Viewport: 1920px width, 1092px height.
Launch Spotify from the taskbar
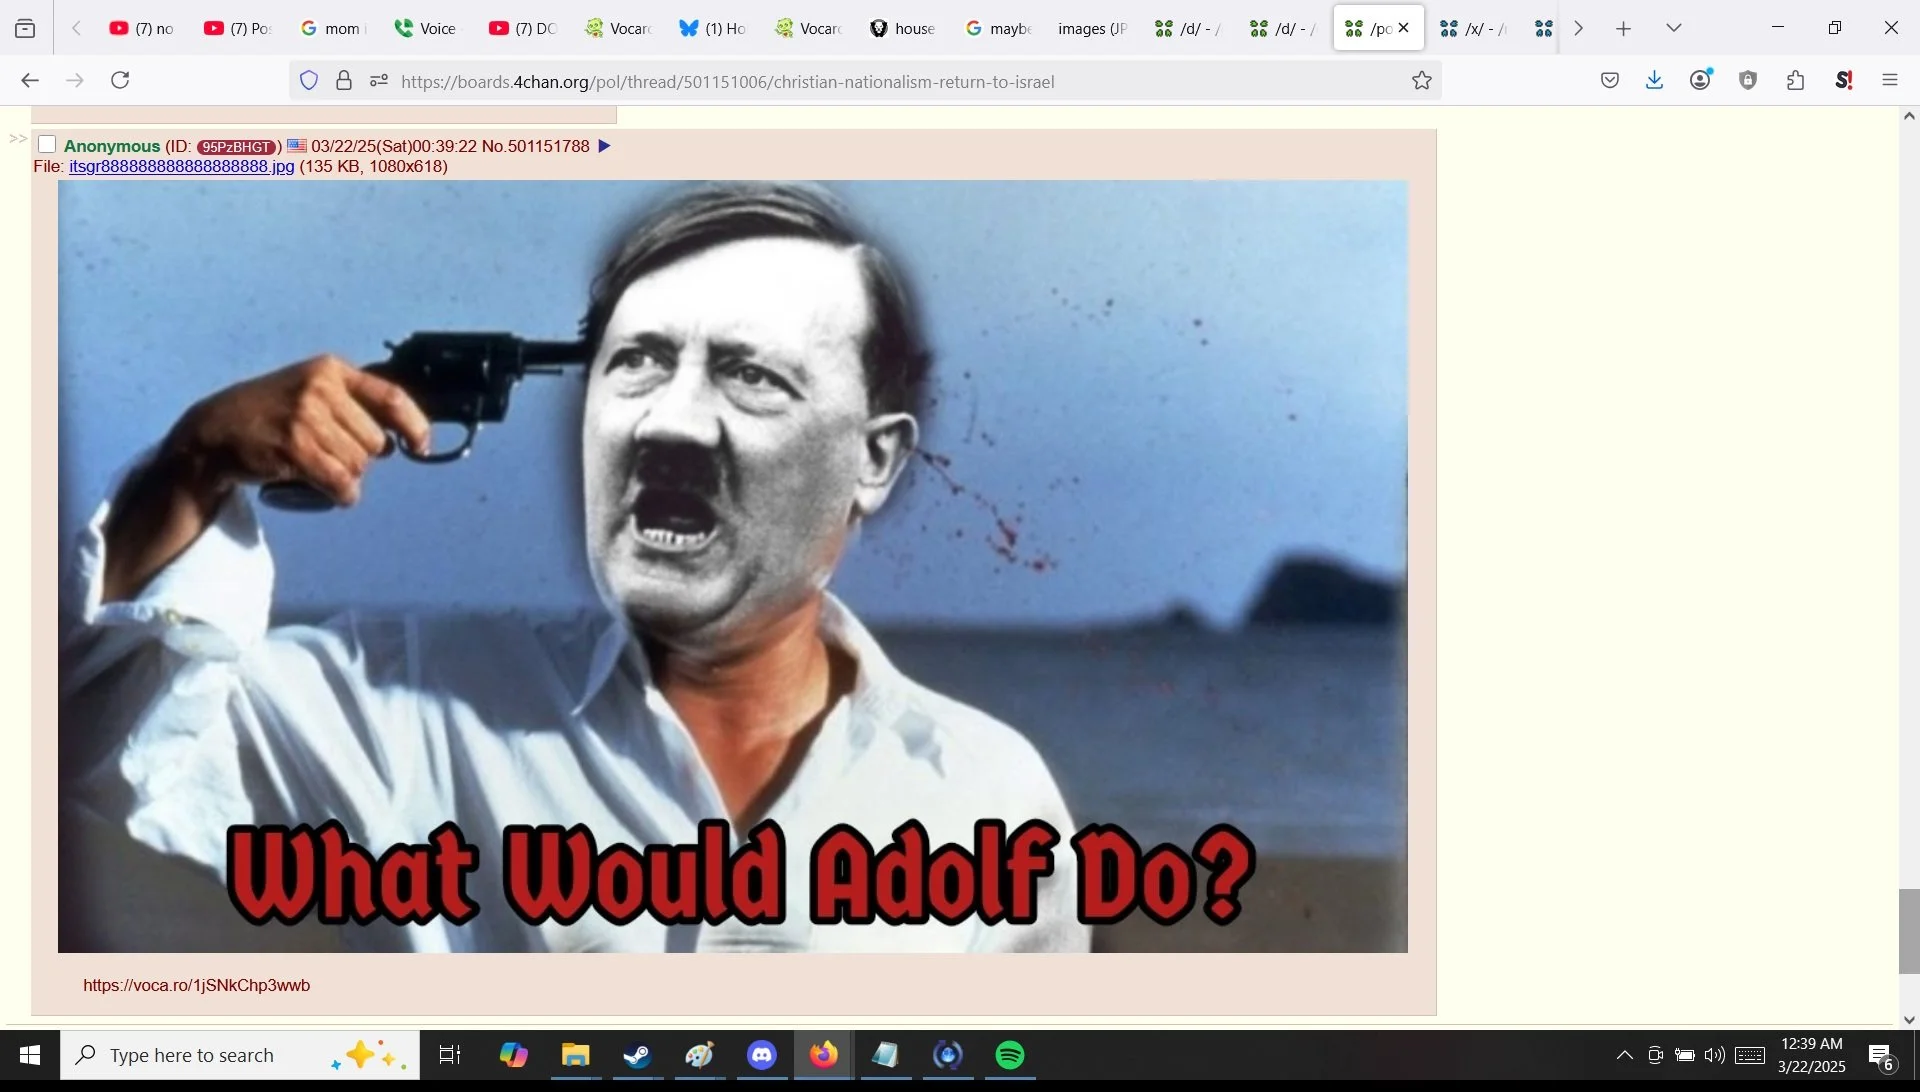1010,1055
